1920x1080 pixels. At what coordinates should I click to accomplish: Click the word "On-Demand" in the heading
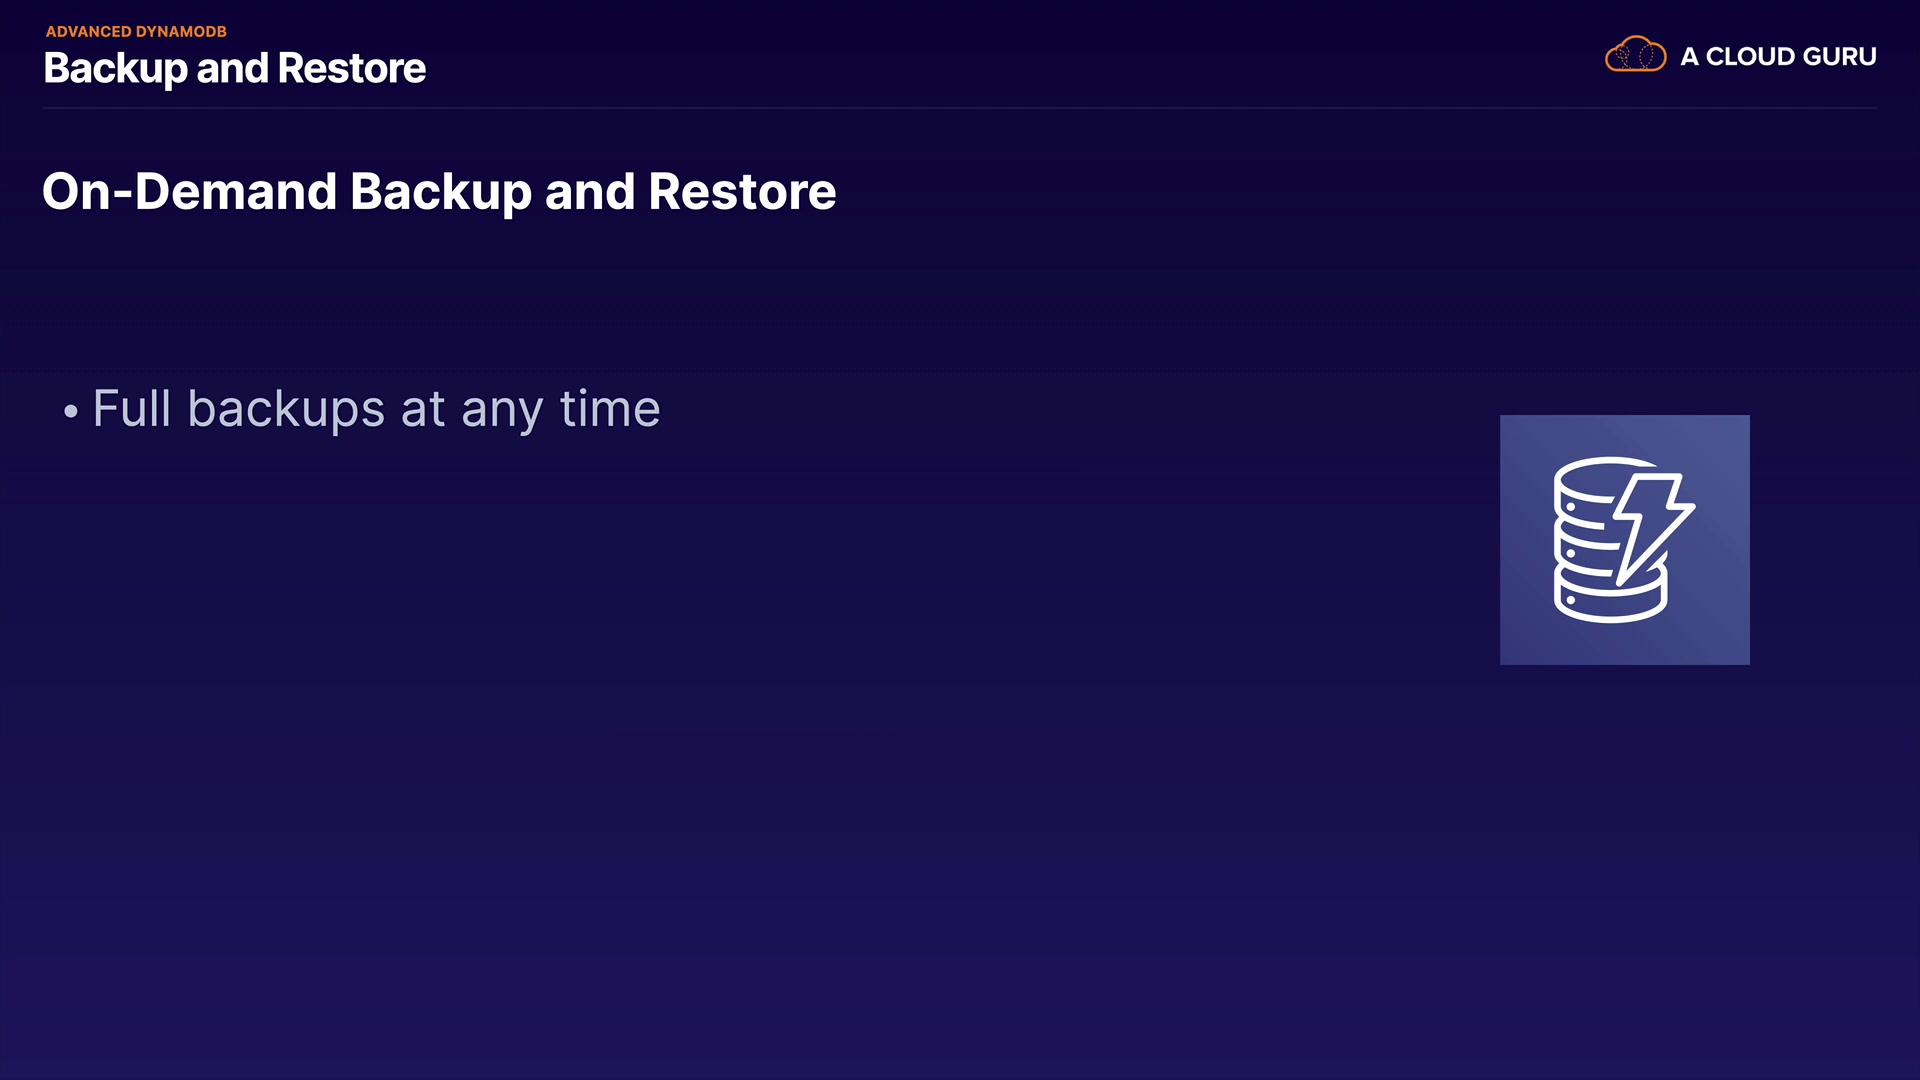click(189, 191)
